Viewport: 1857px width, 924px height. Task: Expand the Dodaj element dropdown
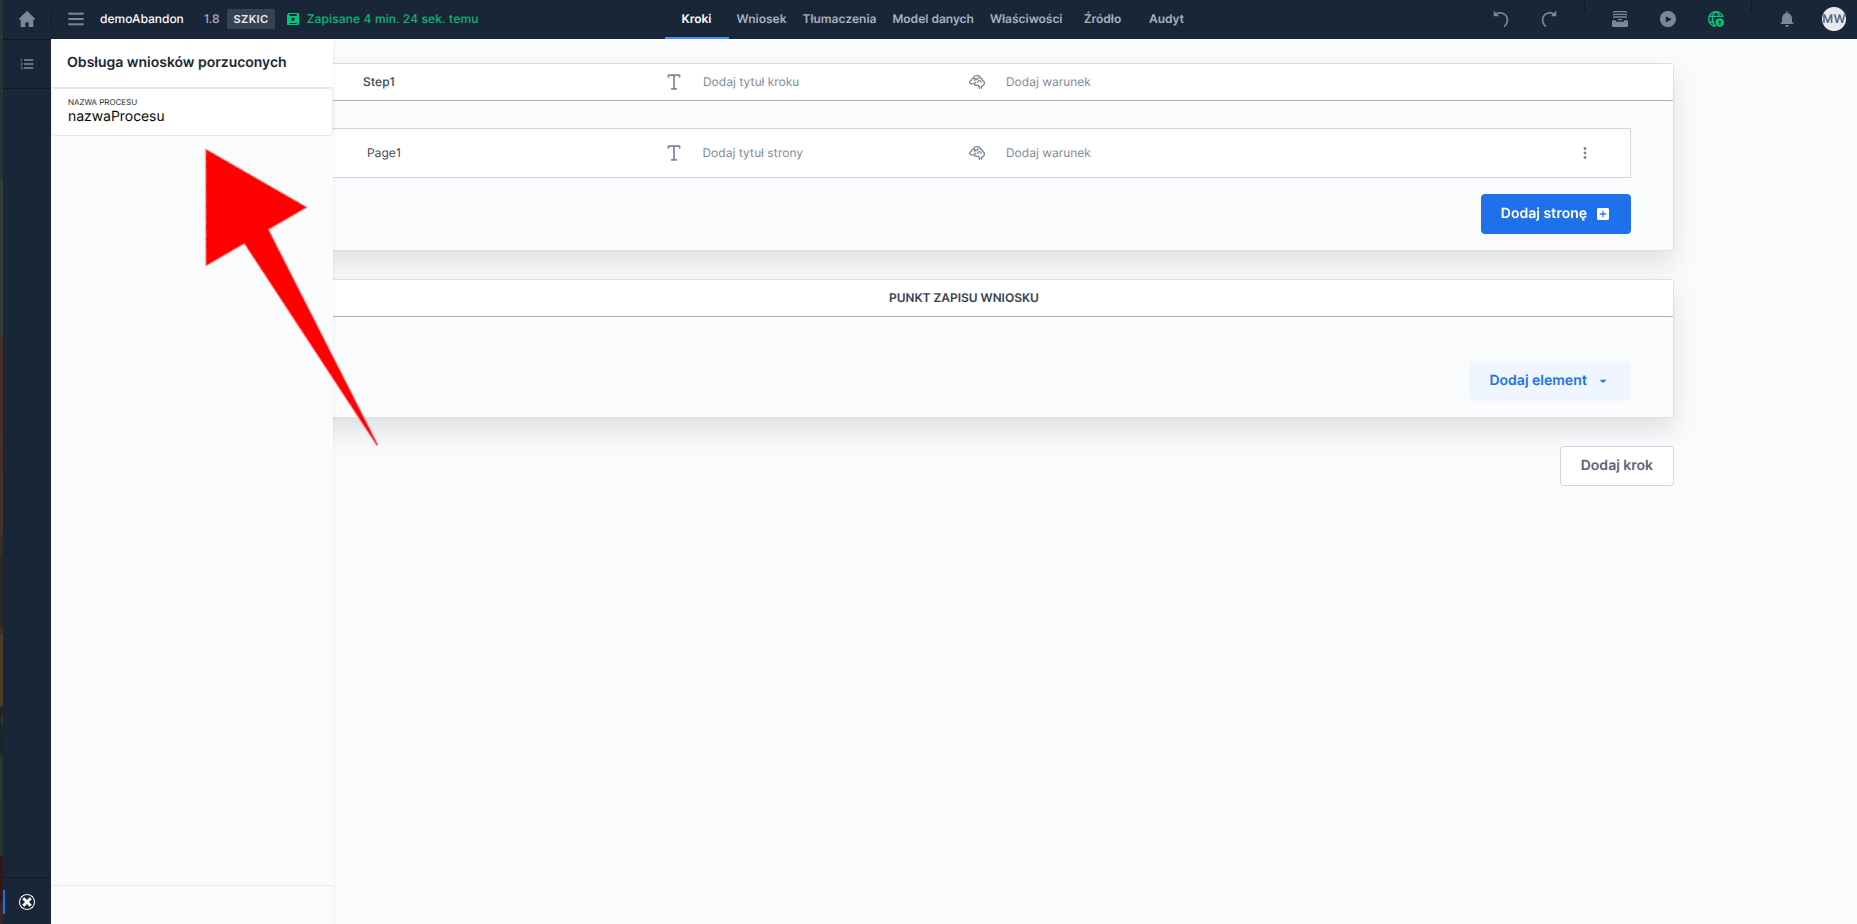point(1549,381)
